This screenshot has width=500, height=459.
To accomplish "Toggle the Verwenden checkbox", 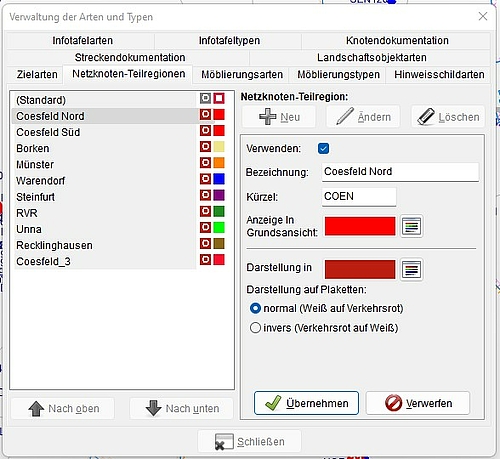I will pos(323,148).
